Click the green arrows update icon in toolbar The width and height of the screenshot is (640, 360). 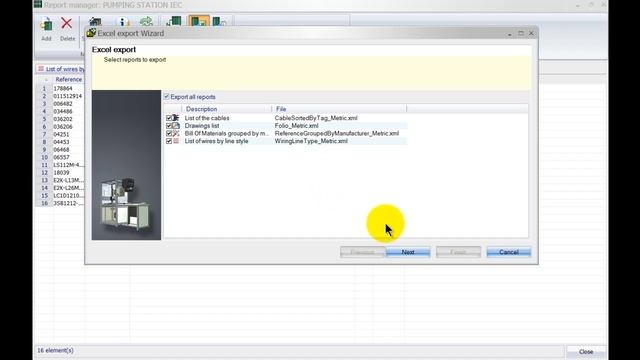pyautogui.click(x=146, y=22)
